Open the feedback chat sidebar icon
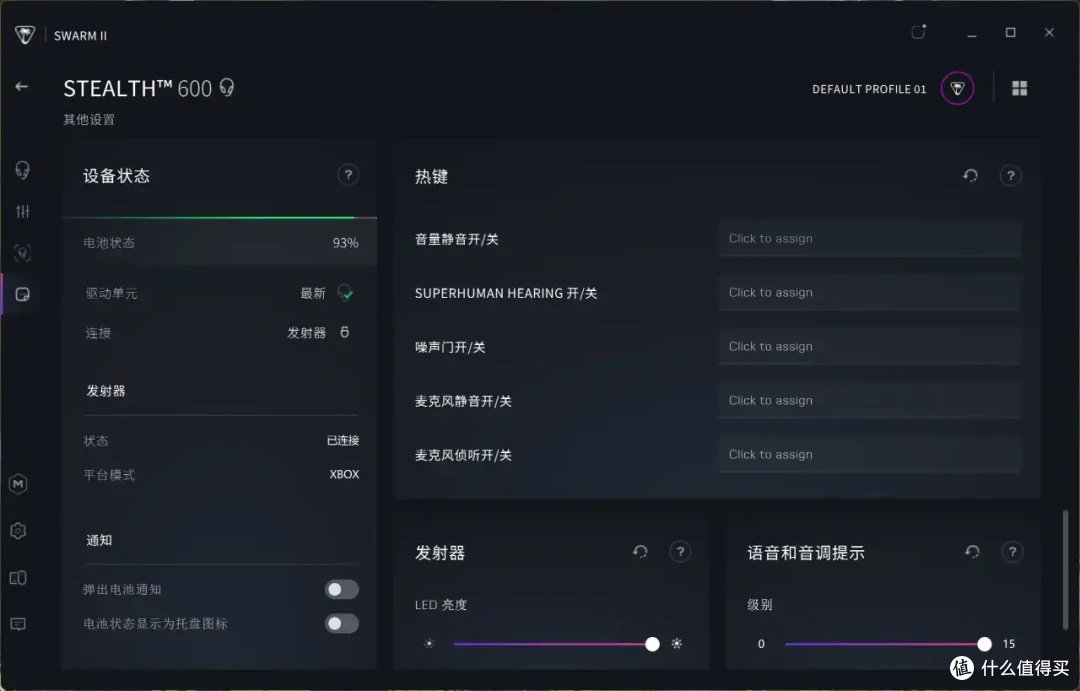1080x691 pixels. coord(19,624)
